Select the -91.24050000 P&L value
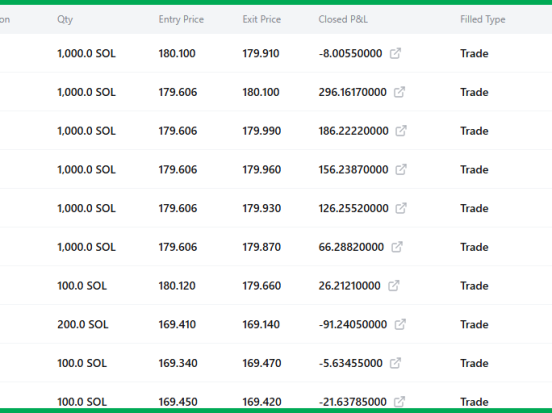Image resolution: width=552 pixels, height=413 pixels. click(x=353, y=325)
